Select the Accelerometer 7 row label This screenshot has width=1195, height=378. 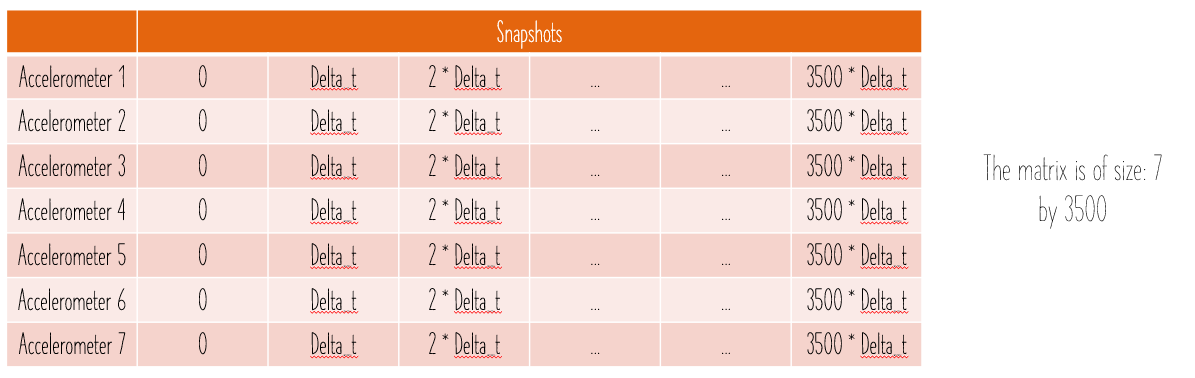(x=72, y=344)
